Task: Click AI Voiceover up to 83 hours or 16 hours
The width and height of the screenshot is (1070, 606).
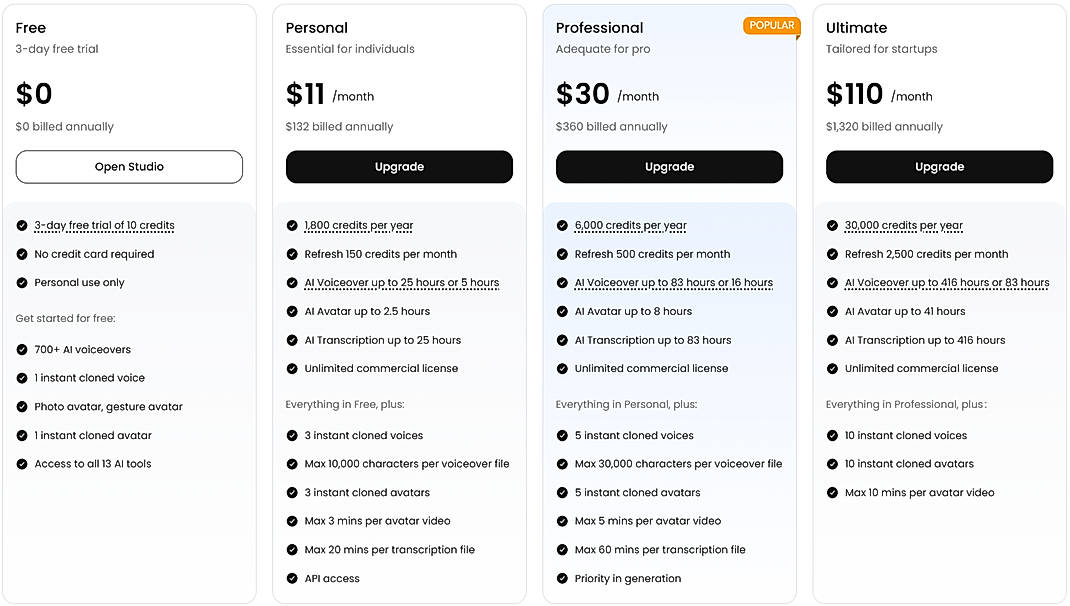Action: 675,282
